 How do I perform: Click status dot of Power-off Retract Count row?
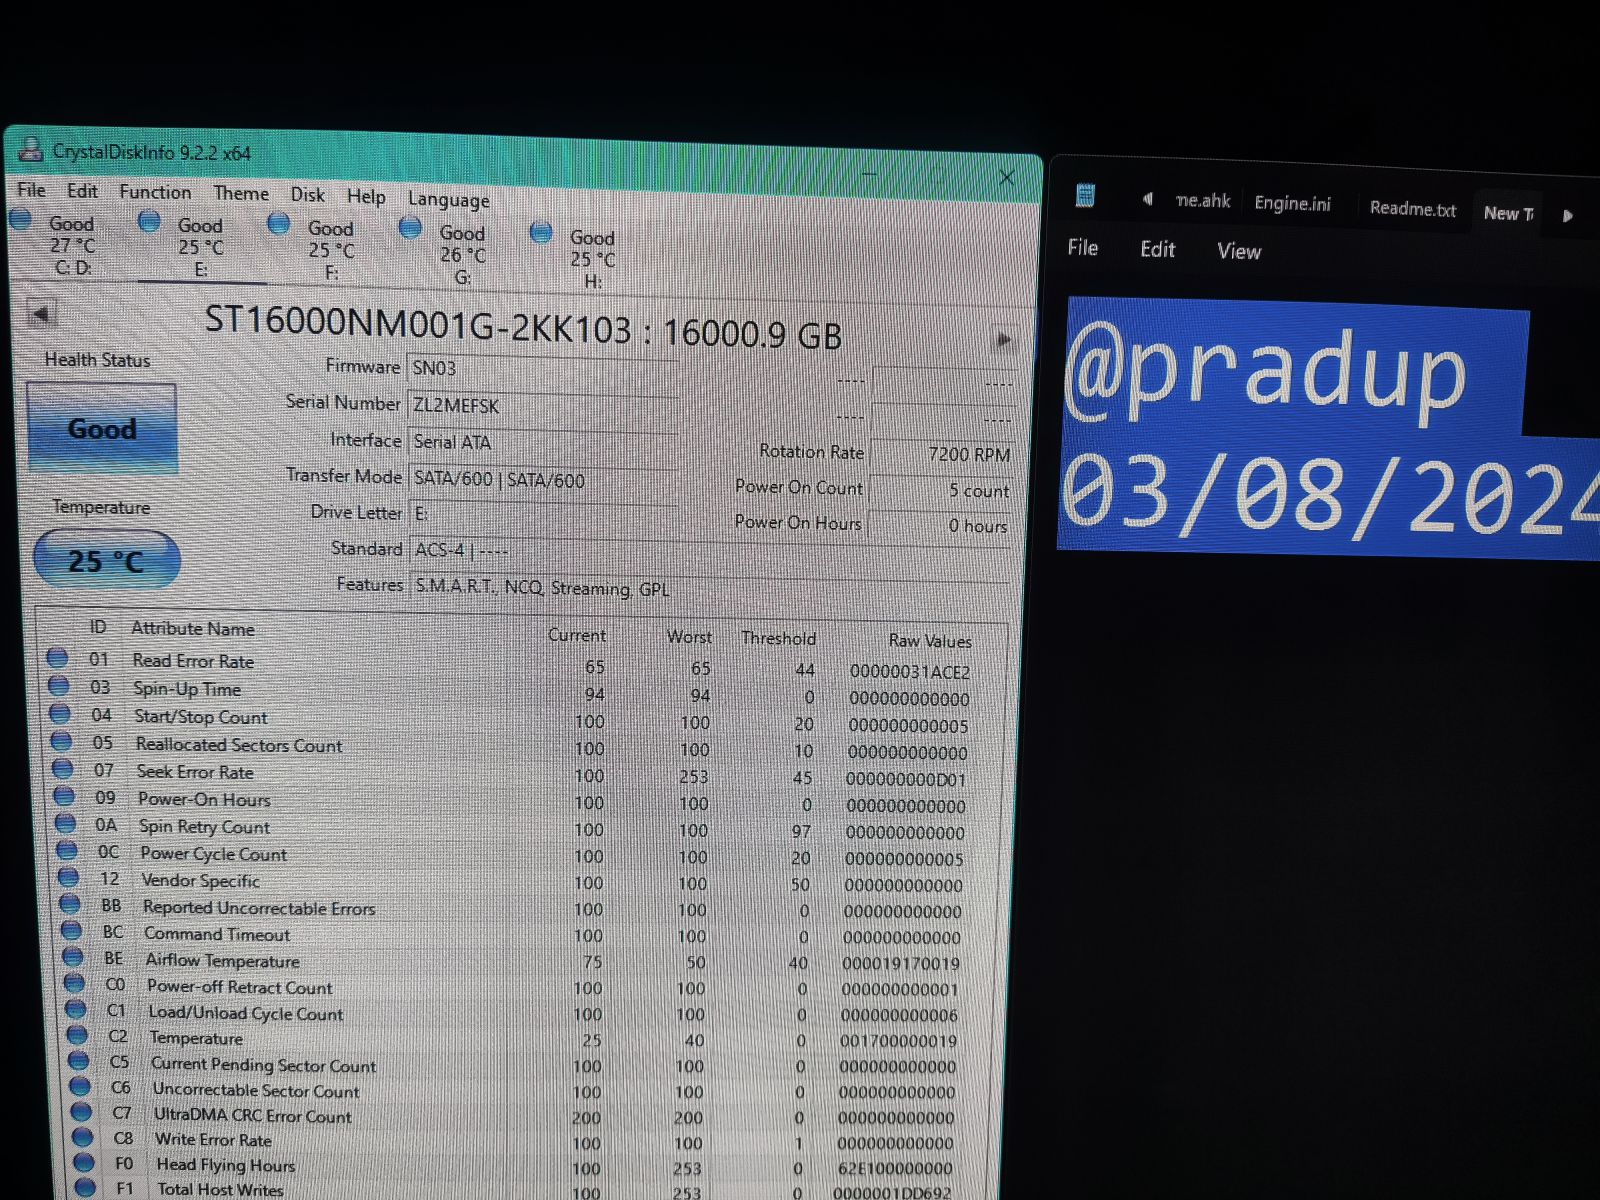coord(74,983)
